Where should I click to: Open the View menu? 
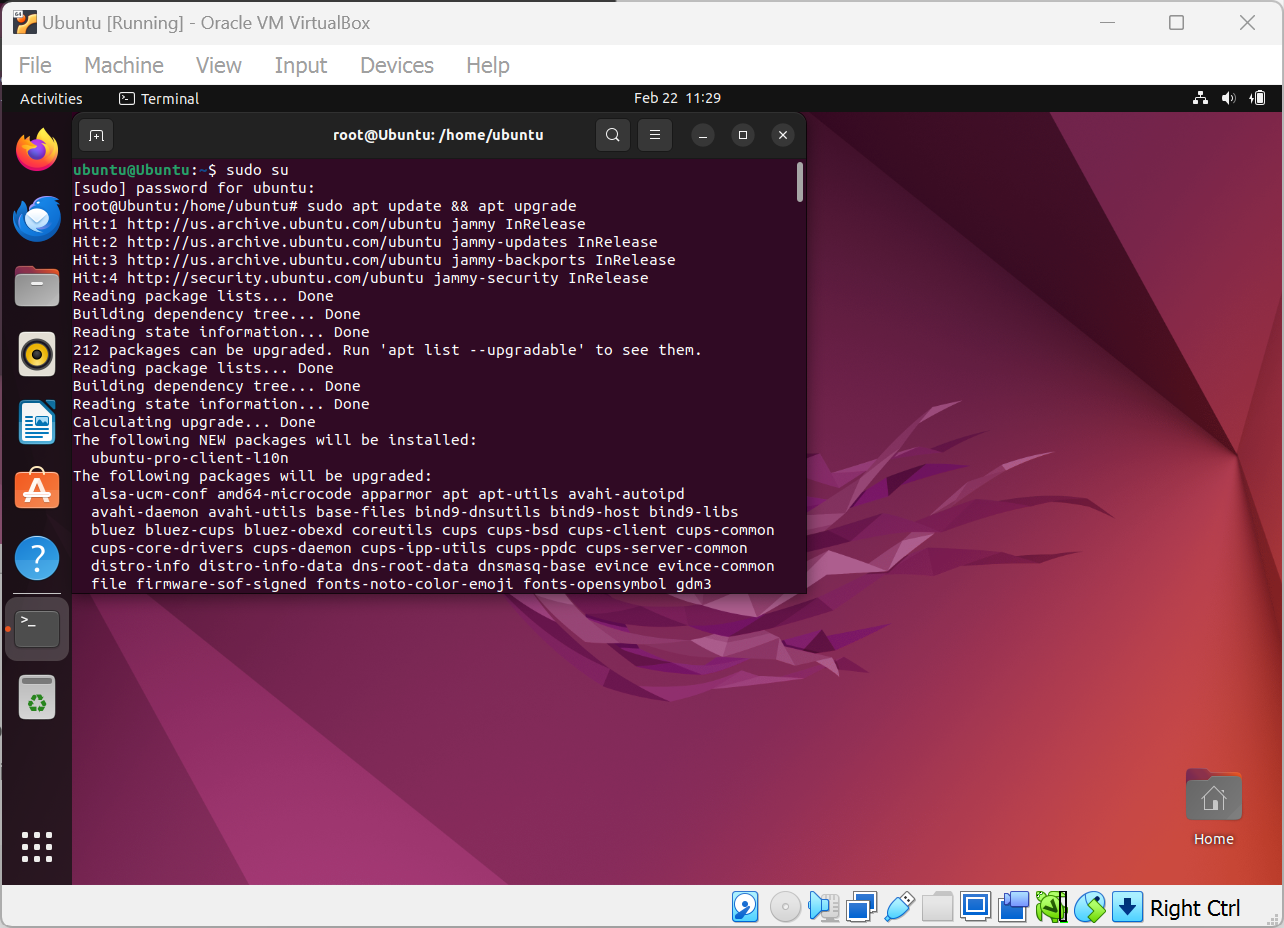click(219, 65)
